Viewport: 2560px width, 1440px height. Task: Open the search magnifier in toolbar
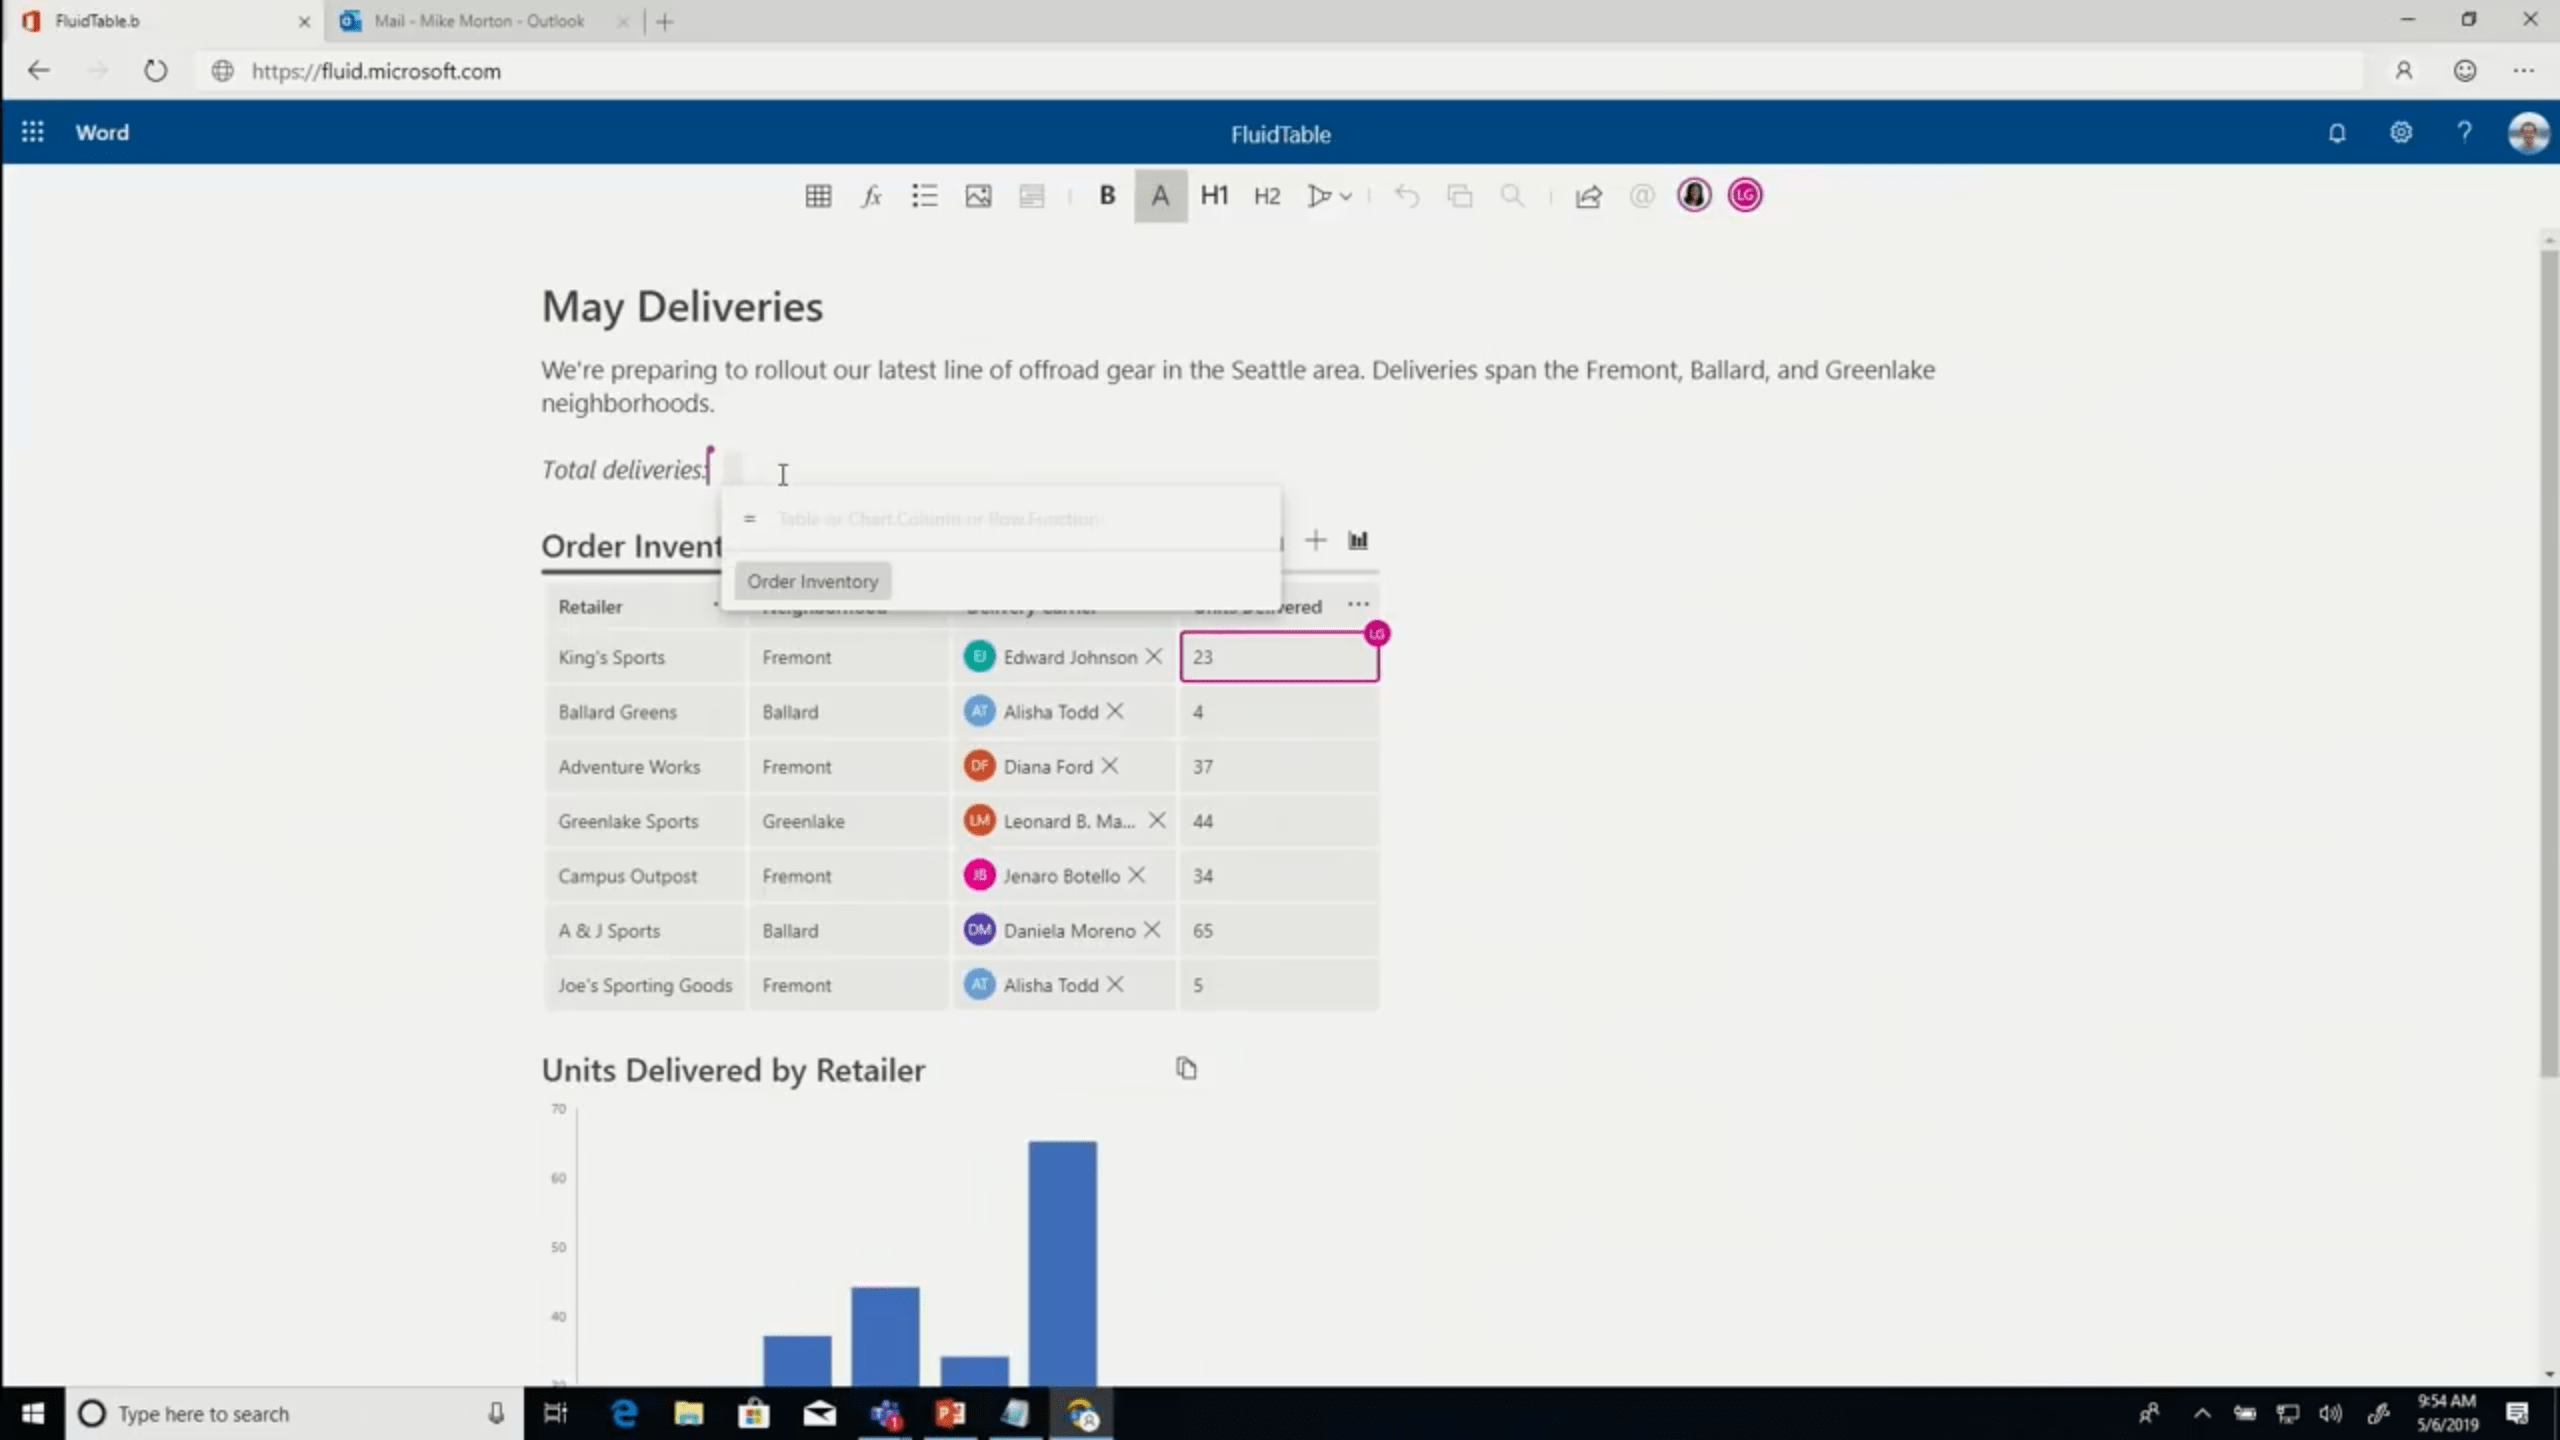pos(1512,195)
